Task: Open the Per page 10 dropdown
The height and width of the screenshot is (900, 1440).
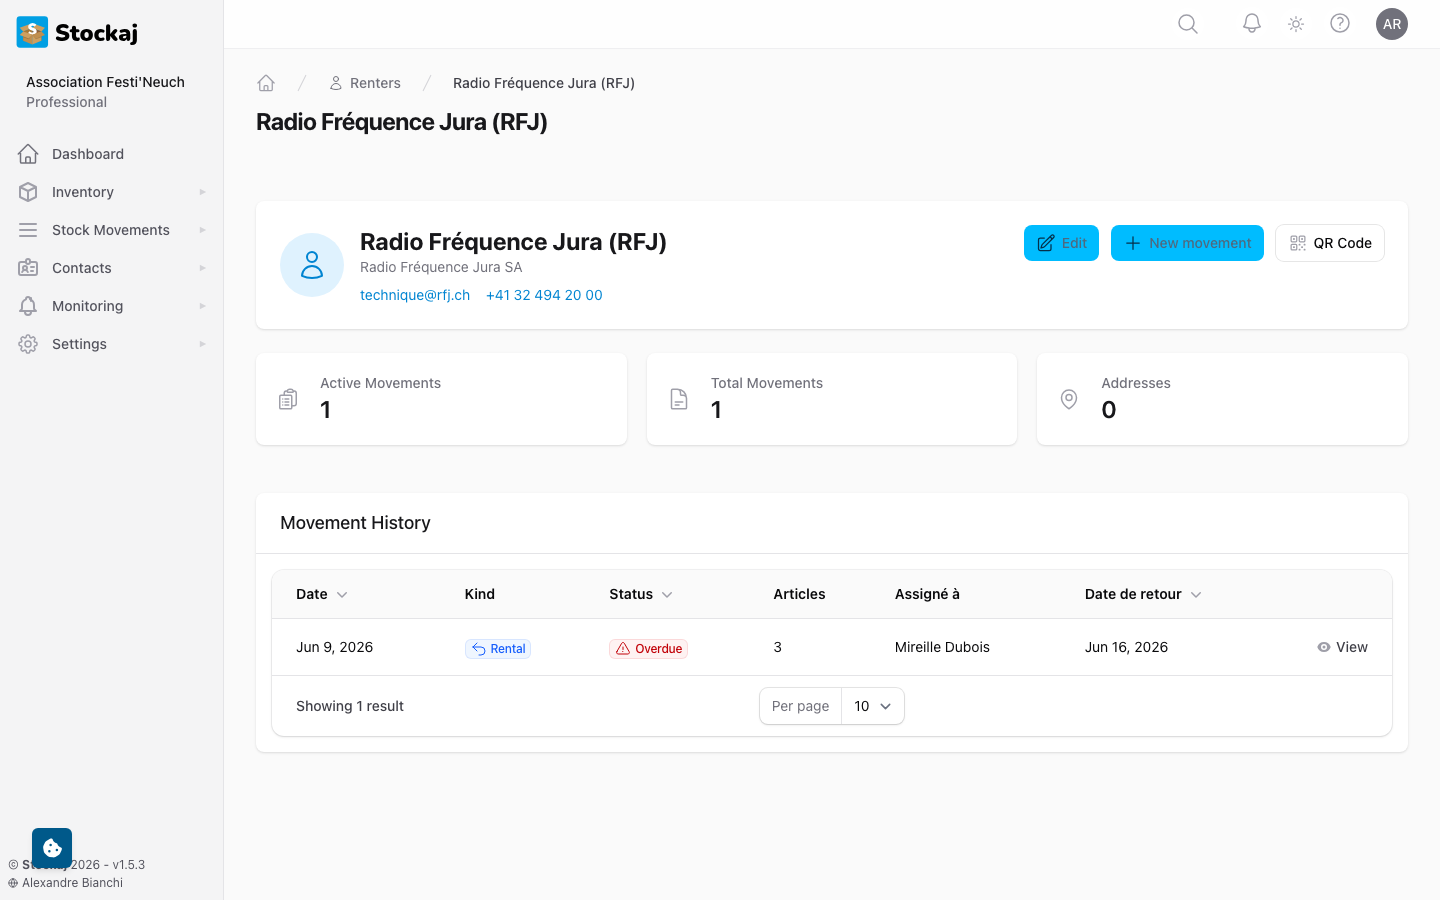Action: [872, 706]
